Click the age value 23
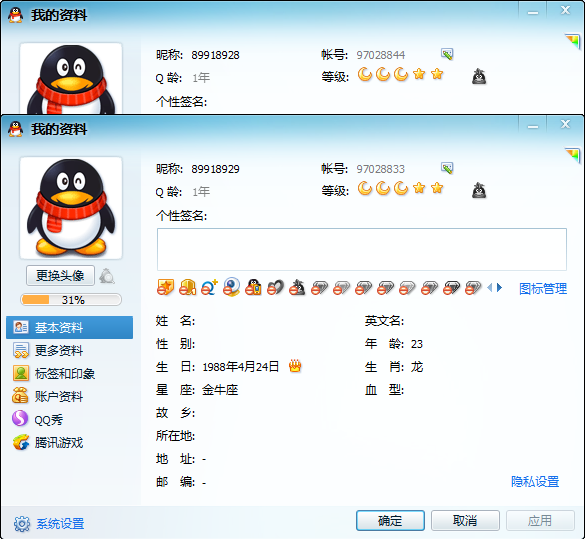Viewport: 585px width, 539px height. [x=417, y=344]
